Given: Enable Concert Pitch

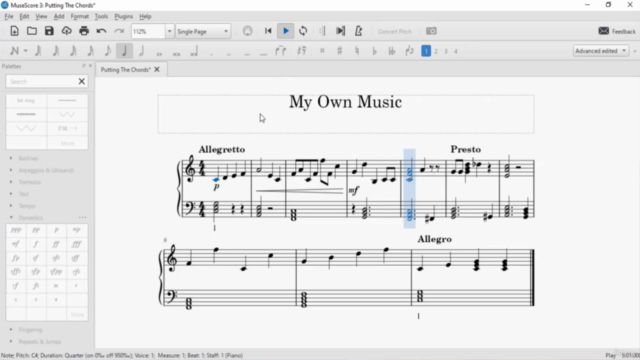Looking at the screenshot, I should pos(394,31).
